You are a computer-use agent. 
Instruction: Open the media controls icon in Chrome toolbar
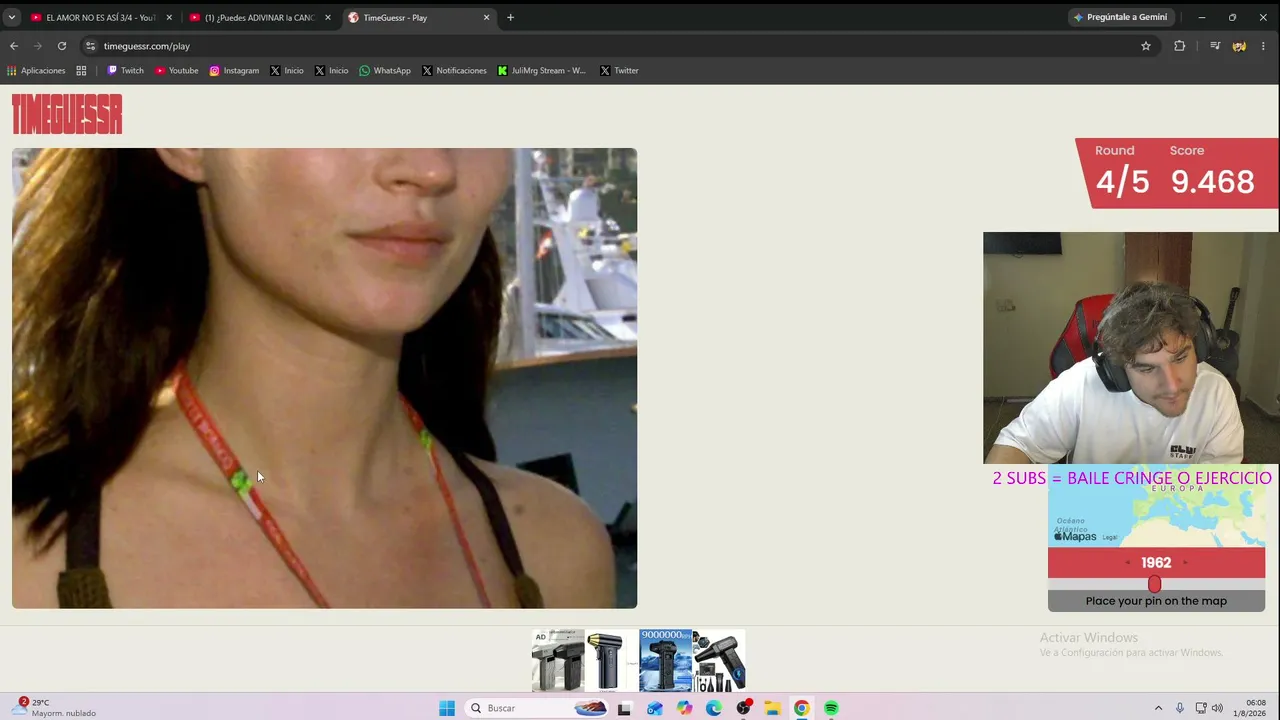point(1215,46)
